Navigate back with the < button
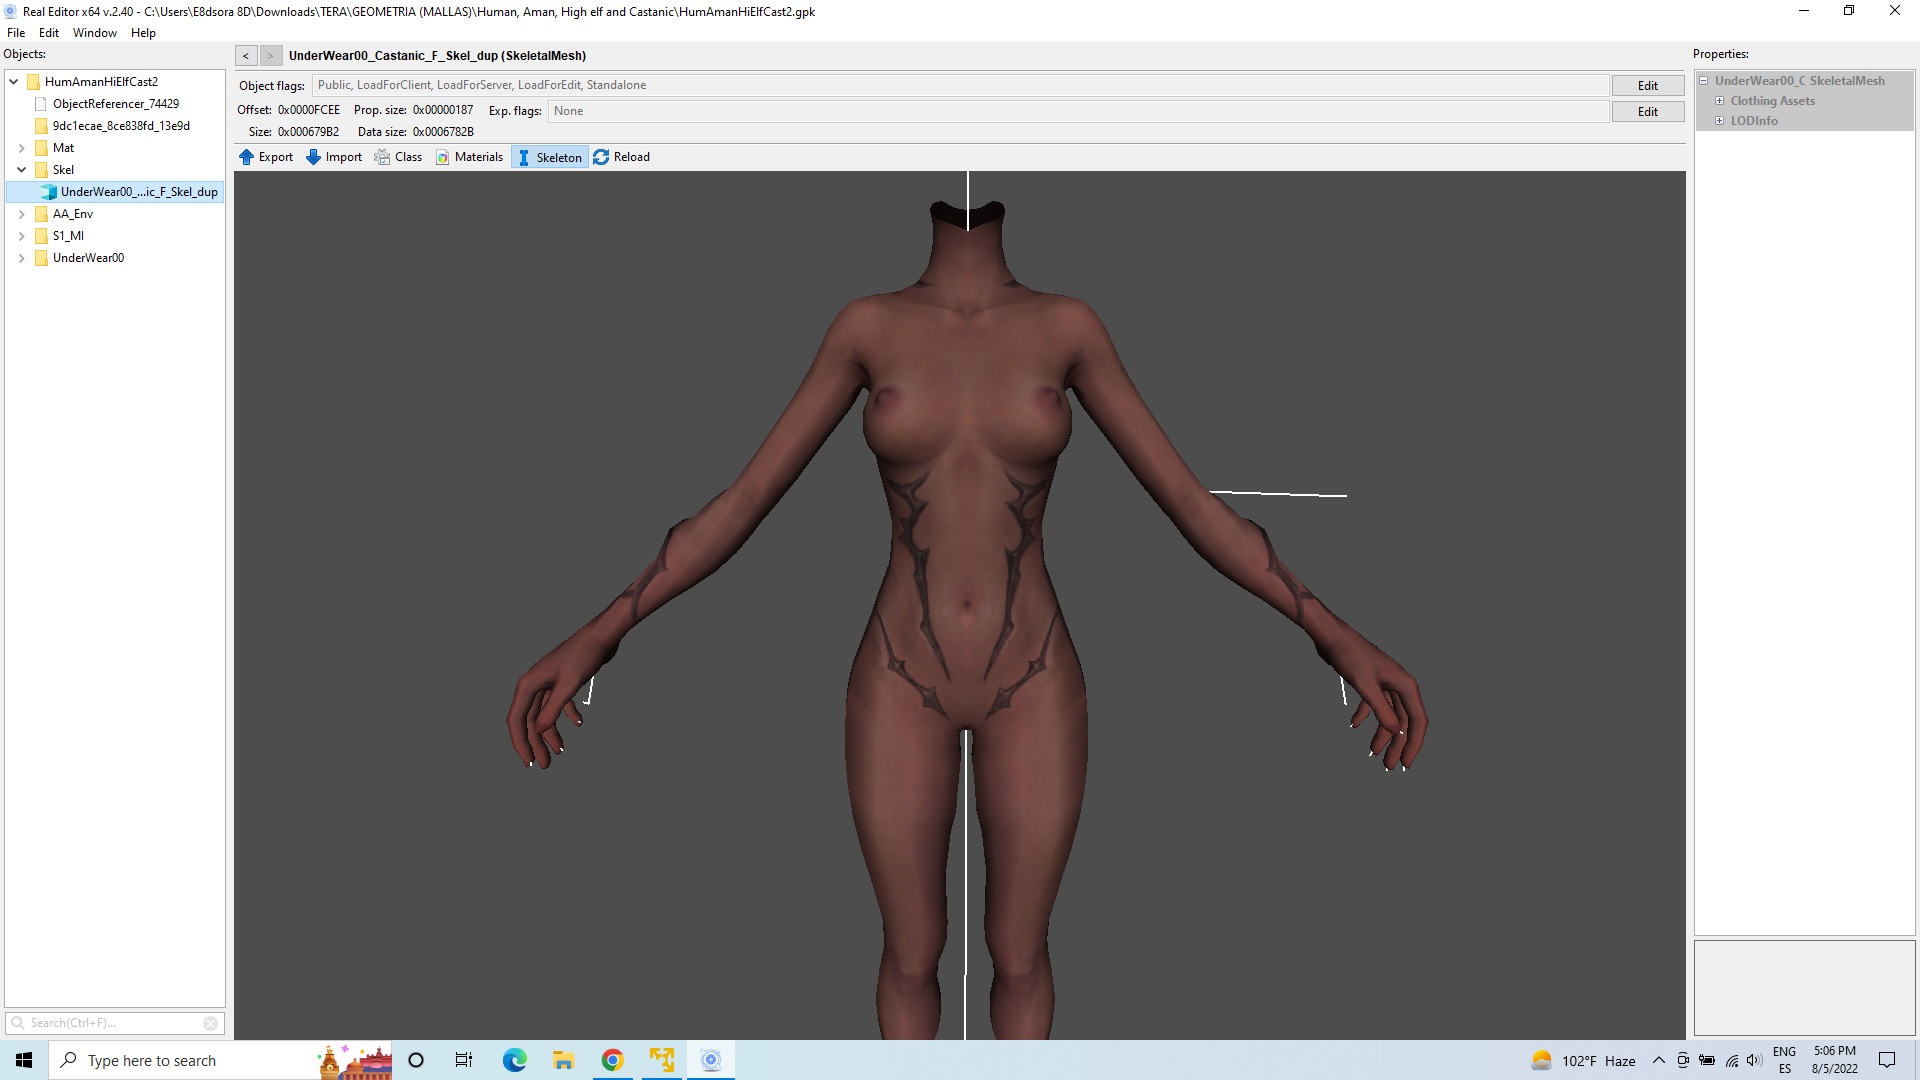 tap(246, 56)
